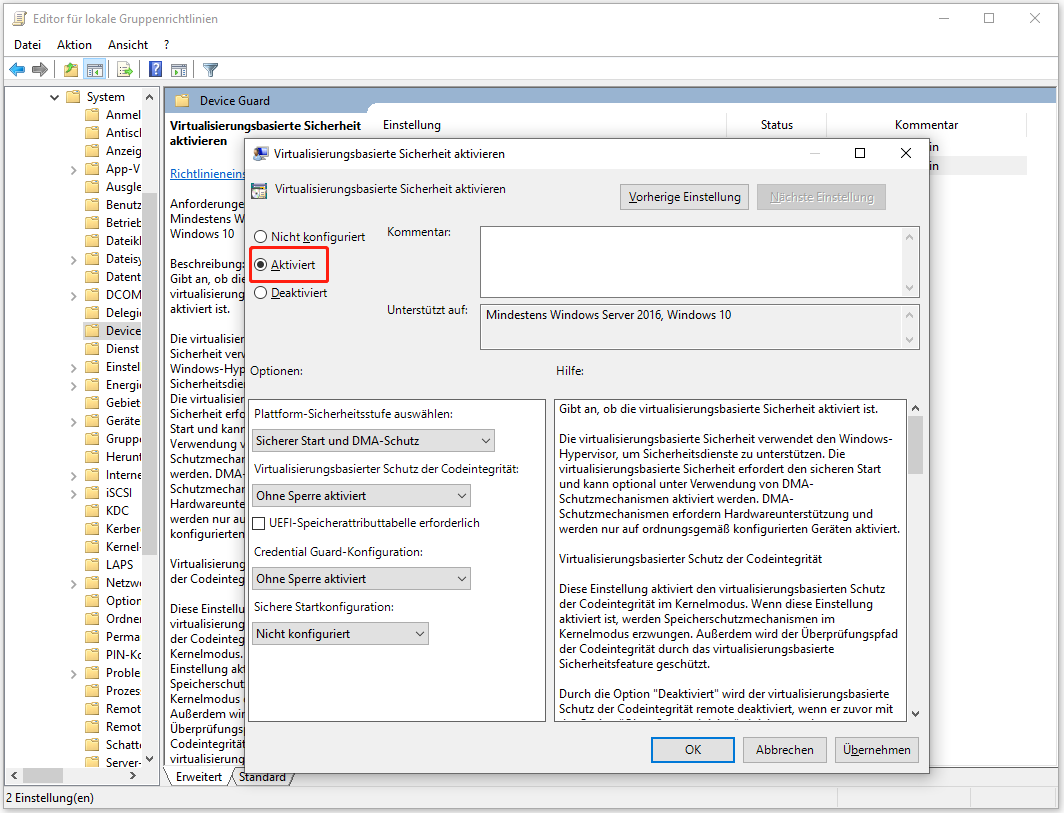Click the 'Vorherige Einstellung' button
The height and width of the screenshot is (813, 1064).
(684, 197)
